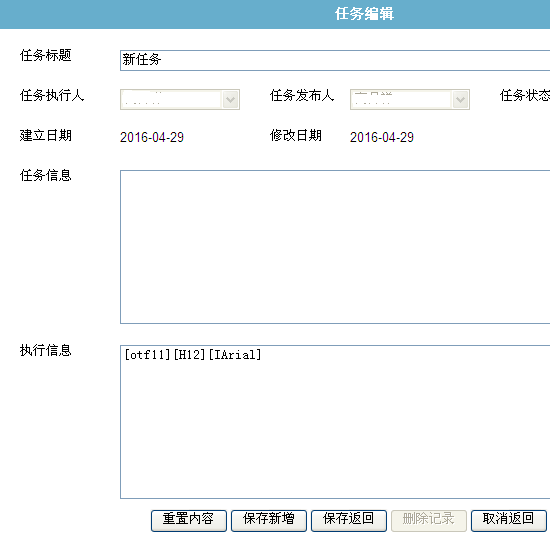Click the 任务发布人 label
This screenshot has height=545, width=550.
pos(302,95)
